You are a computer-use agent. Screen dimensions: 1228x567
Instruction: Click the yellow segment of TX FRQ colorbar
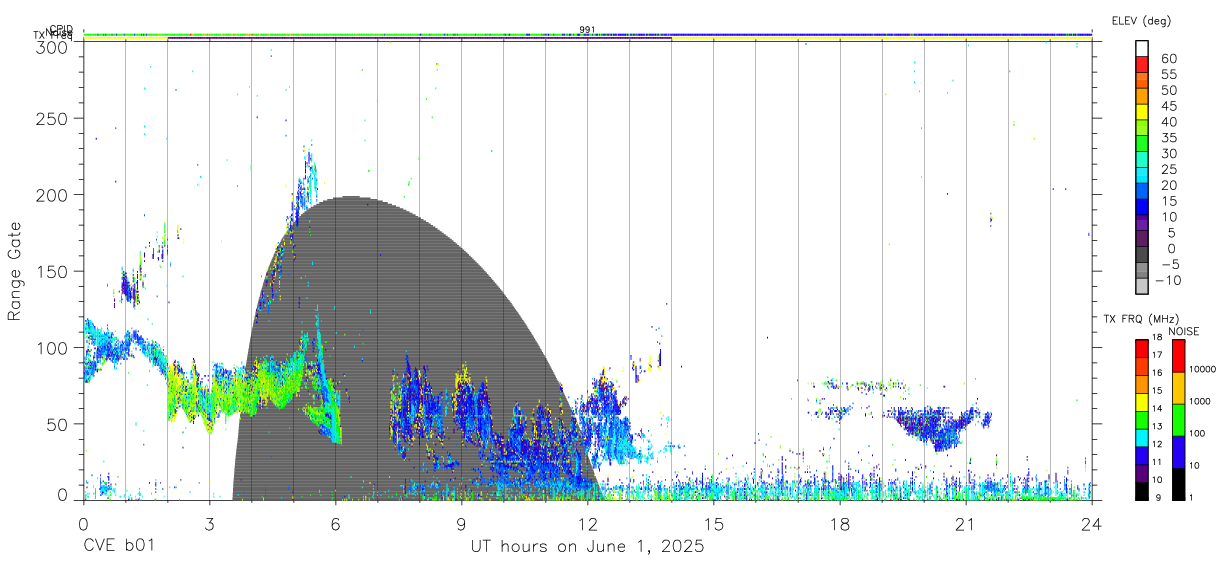coord(1142,401)
